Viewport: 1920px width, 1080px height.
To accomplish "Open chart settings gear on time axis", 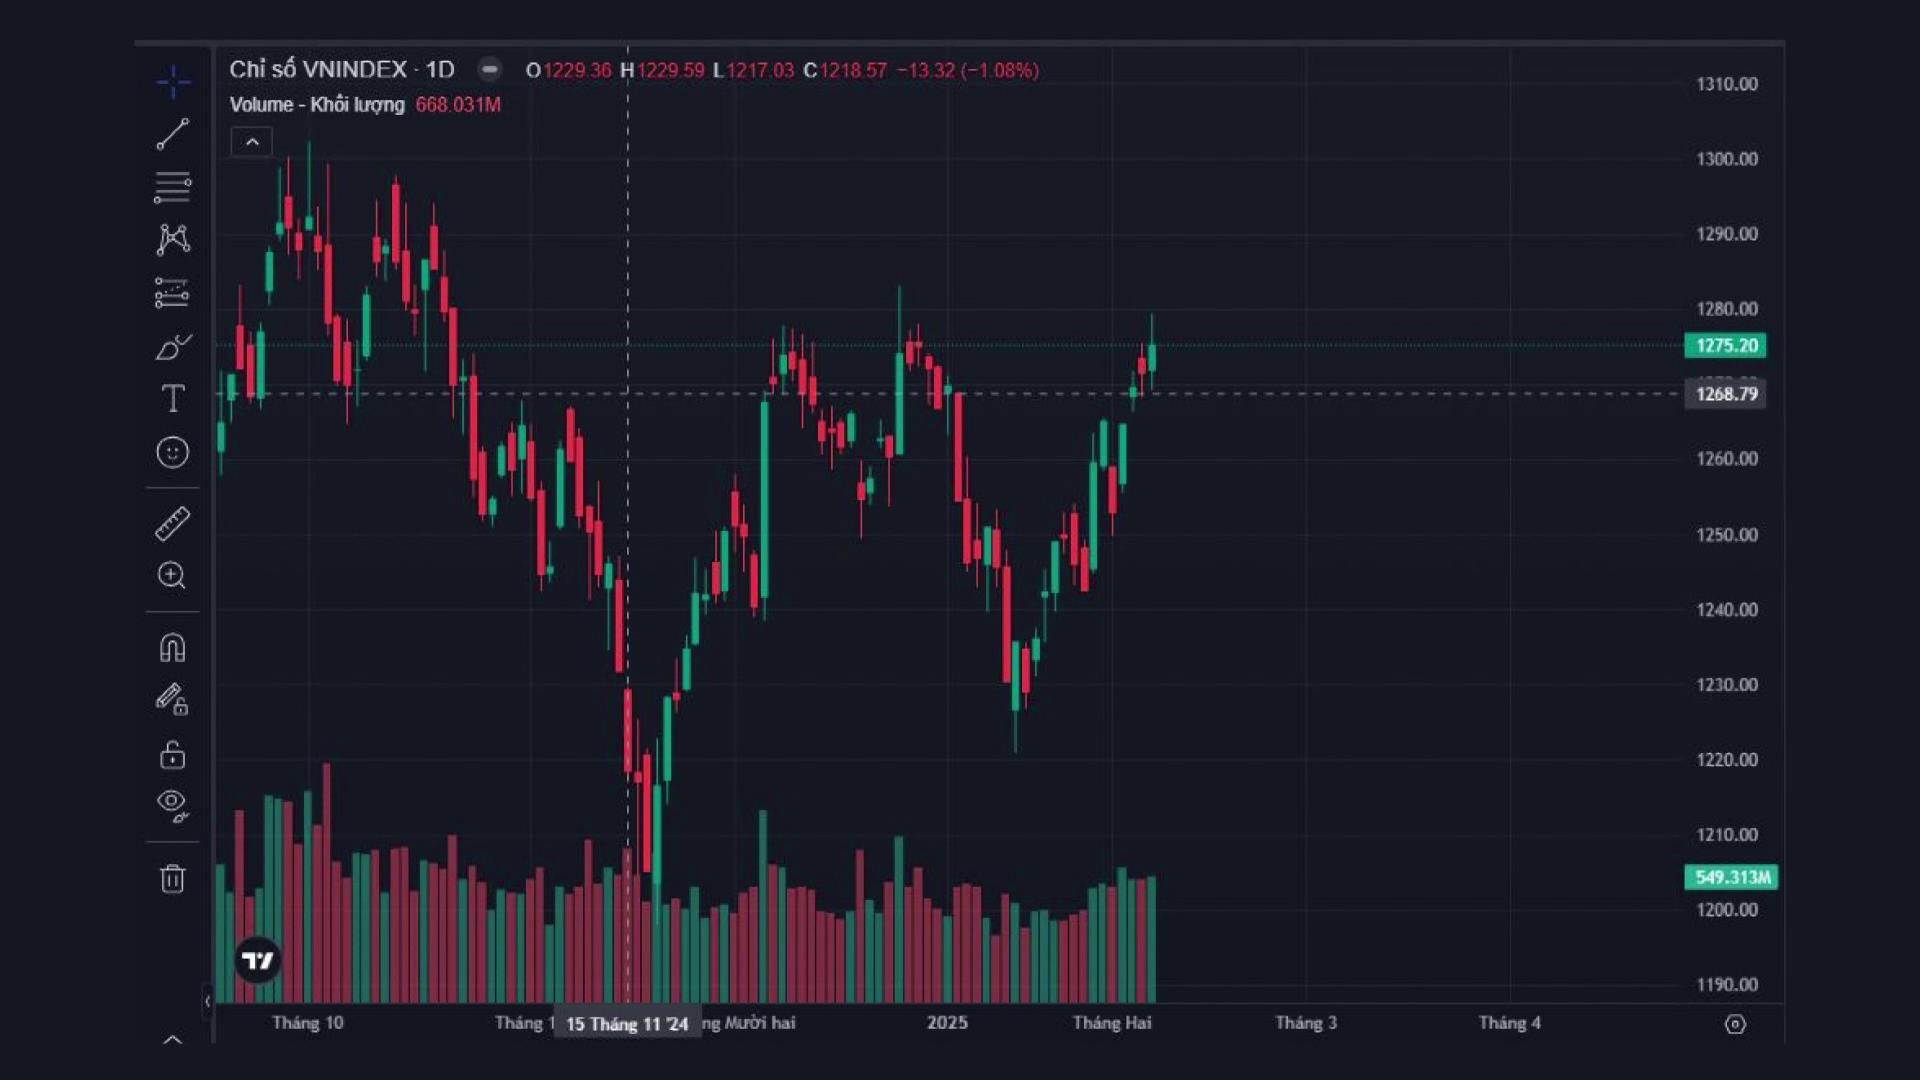I will point(1735,1024).
